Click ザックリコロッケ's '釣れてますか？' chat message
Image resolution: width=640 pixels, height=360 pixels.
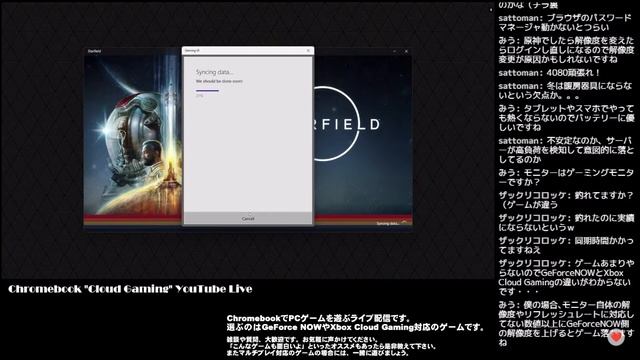[566, 200]
